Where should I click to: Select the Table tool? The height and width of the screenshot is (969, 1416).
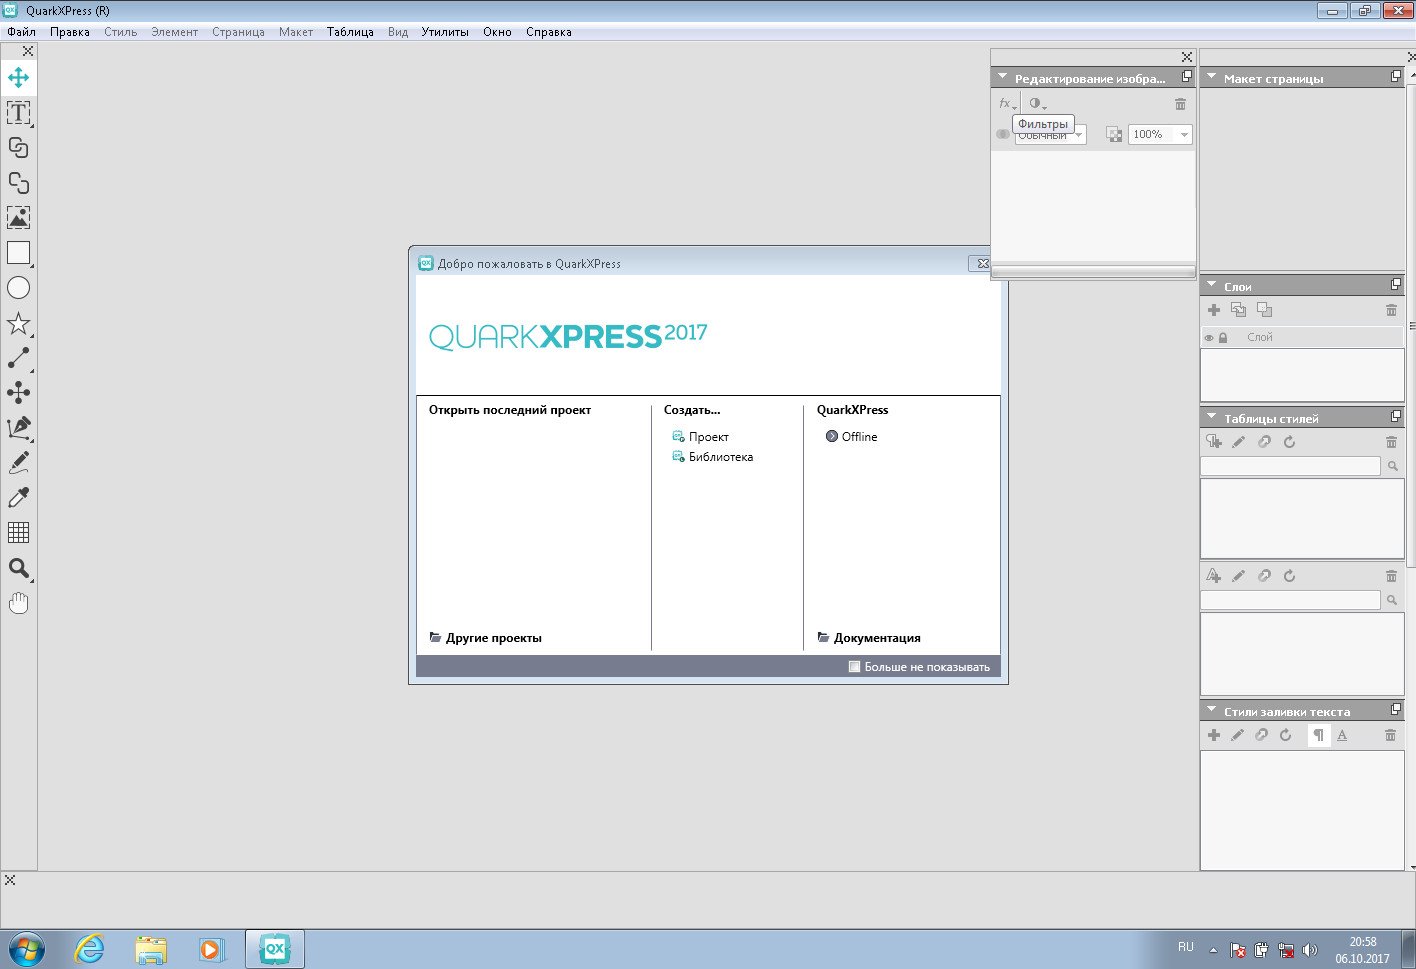[18, 533]
